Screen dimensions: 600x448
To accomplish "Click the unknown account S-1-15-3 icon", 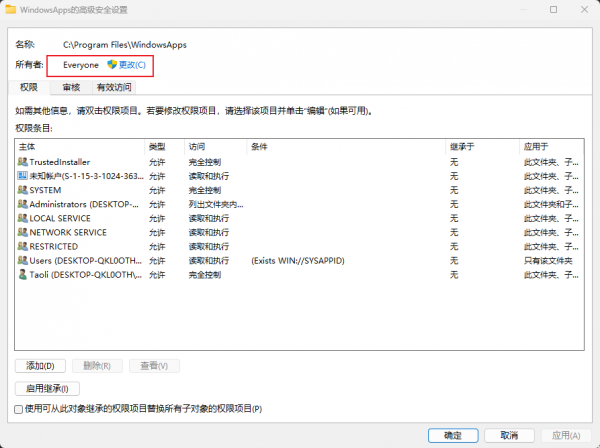I will [23, 176].
